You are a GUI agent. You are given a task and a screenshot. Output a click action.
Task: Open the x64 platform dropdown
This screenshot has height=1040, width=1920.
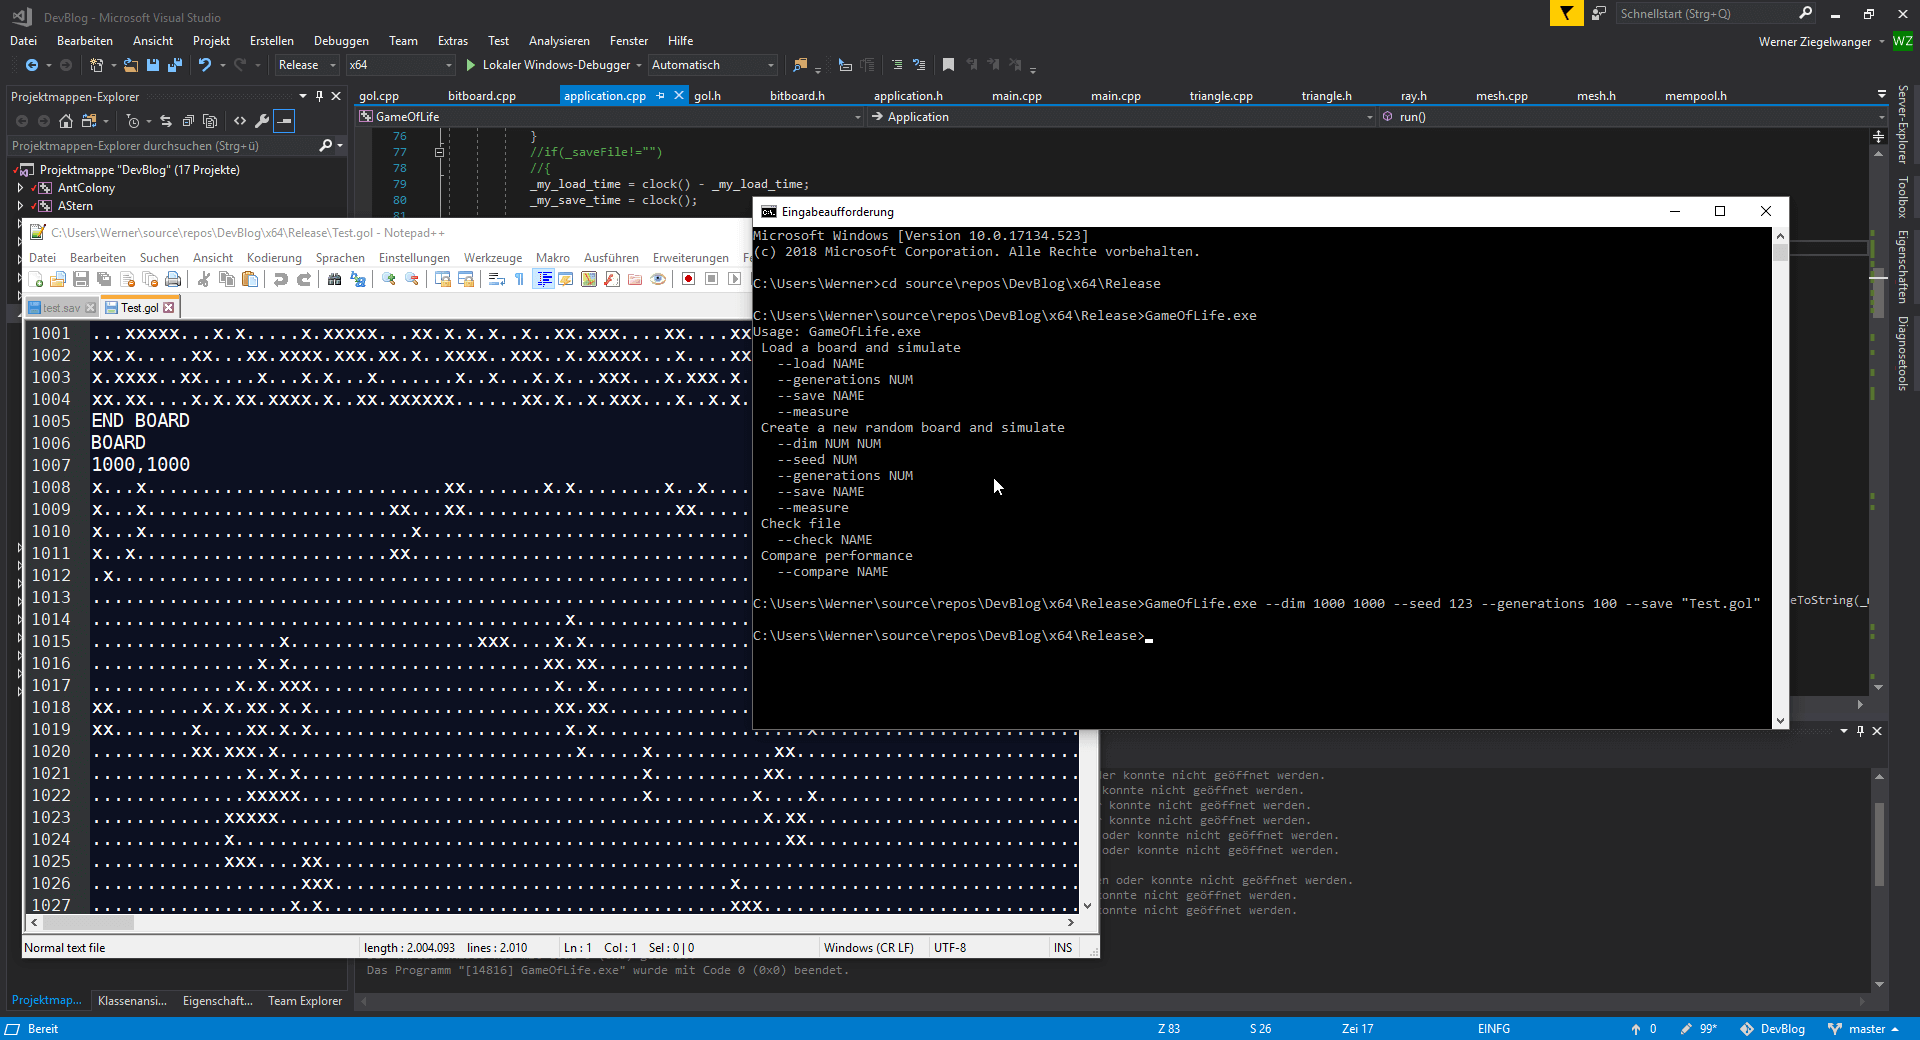point(400,65)
